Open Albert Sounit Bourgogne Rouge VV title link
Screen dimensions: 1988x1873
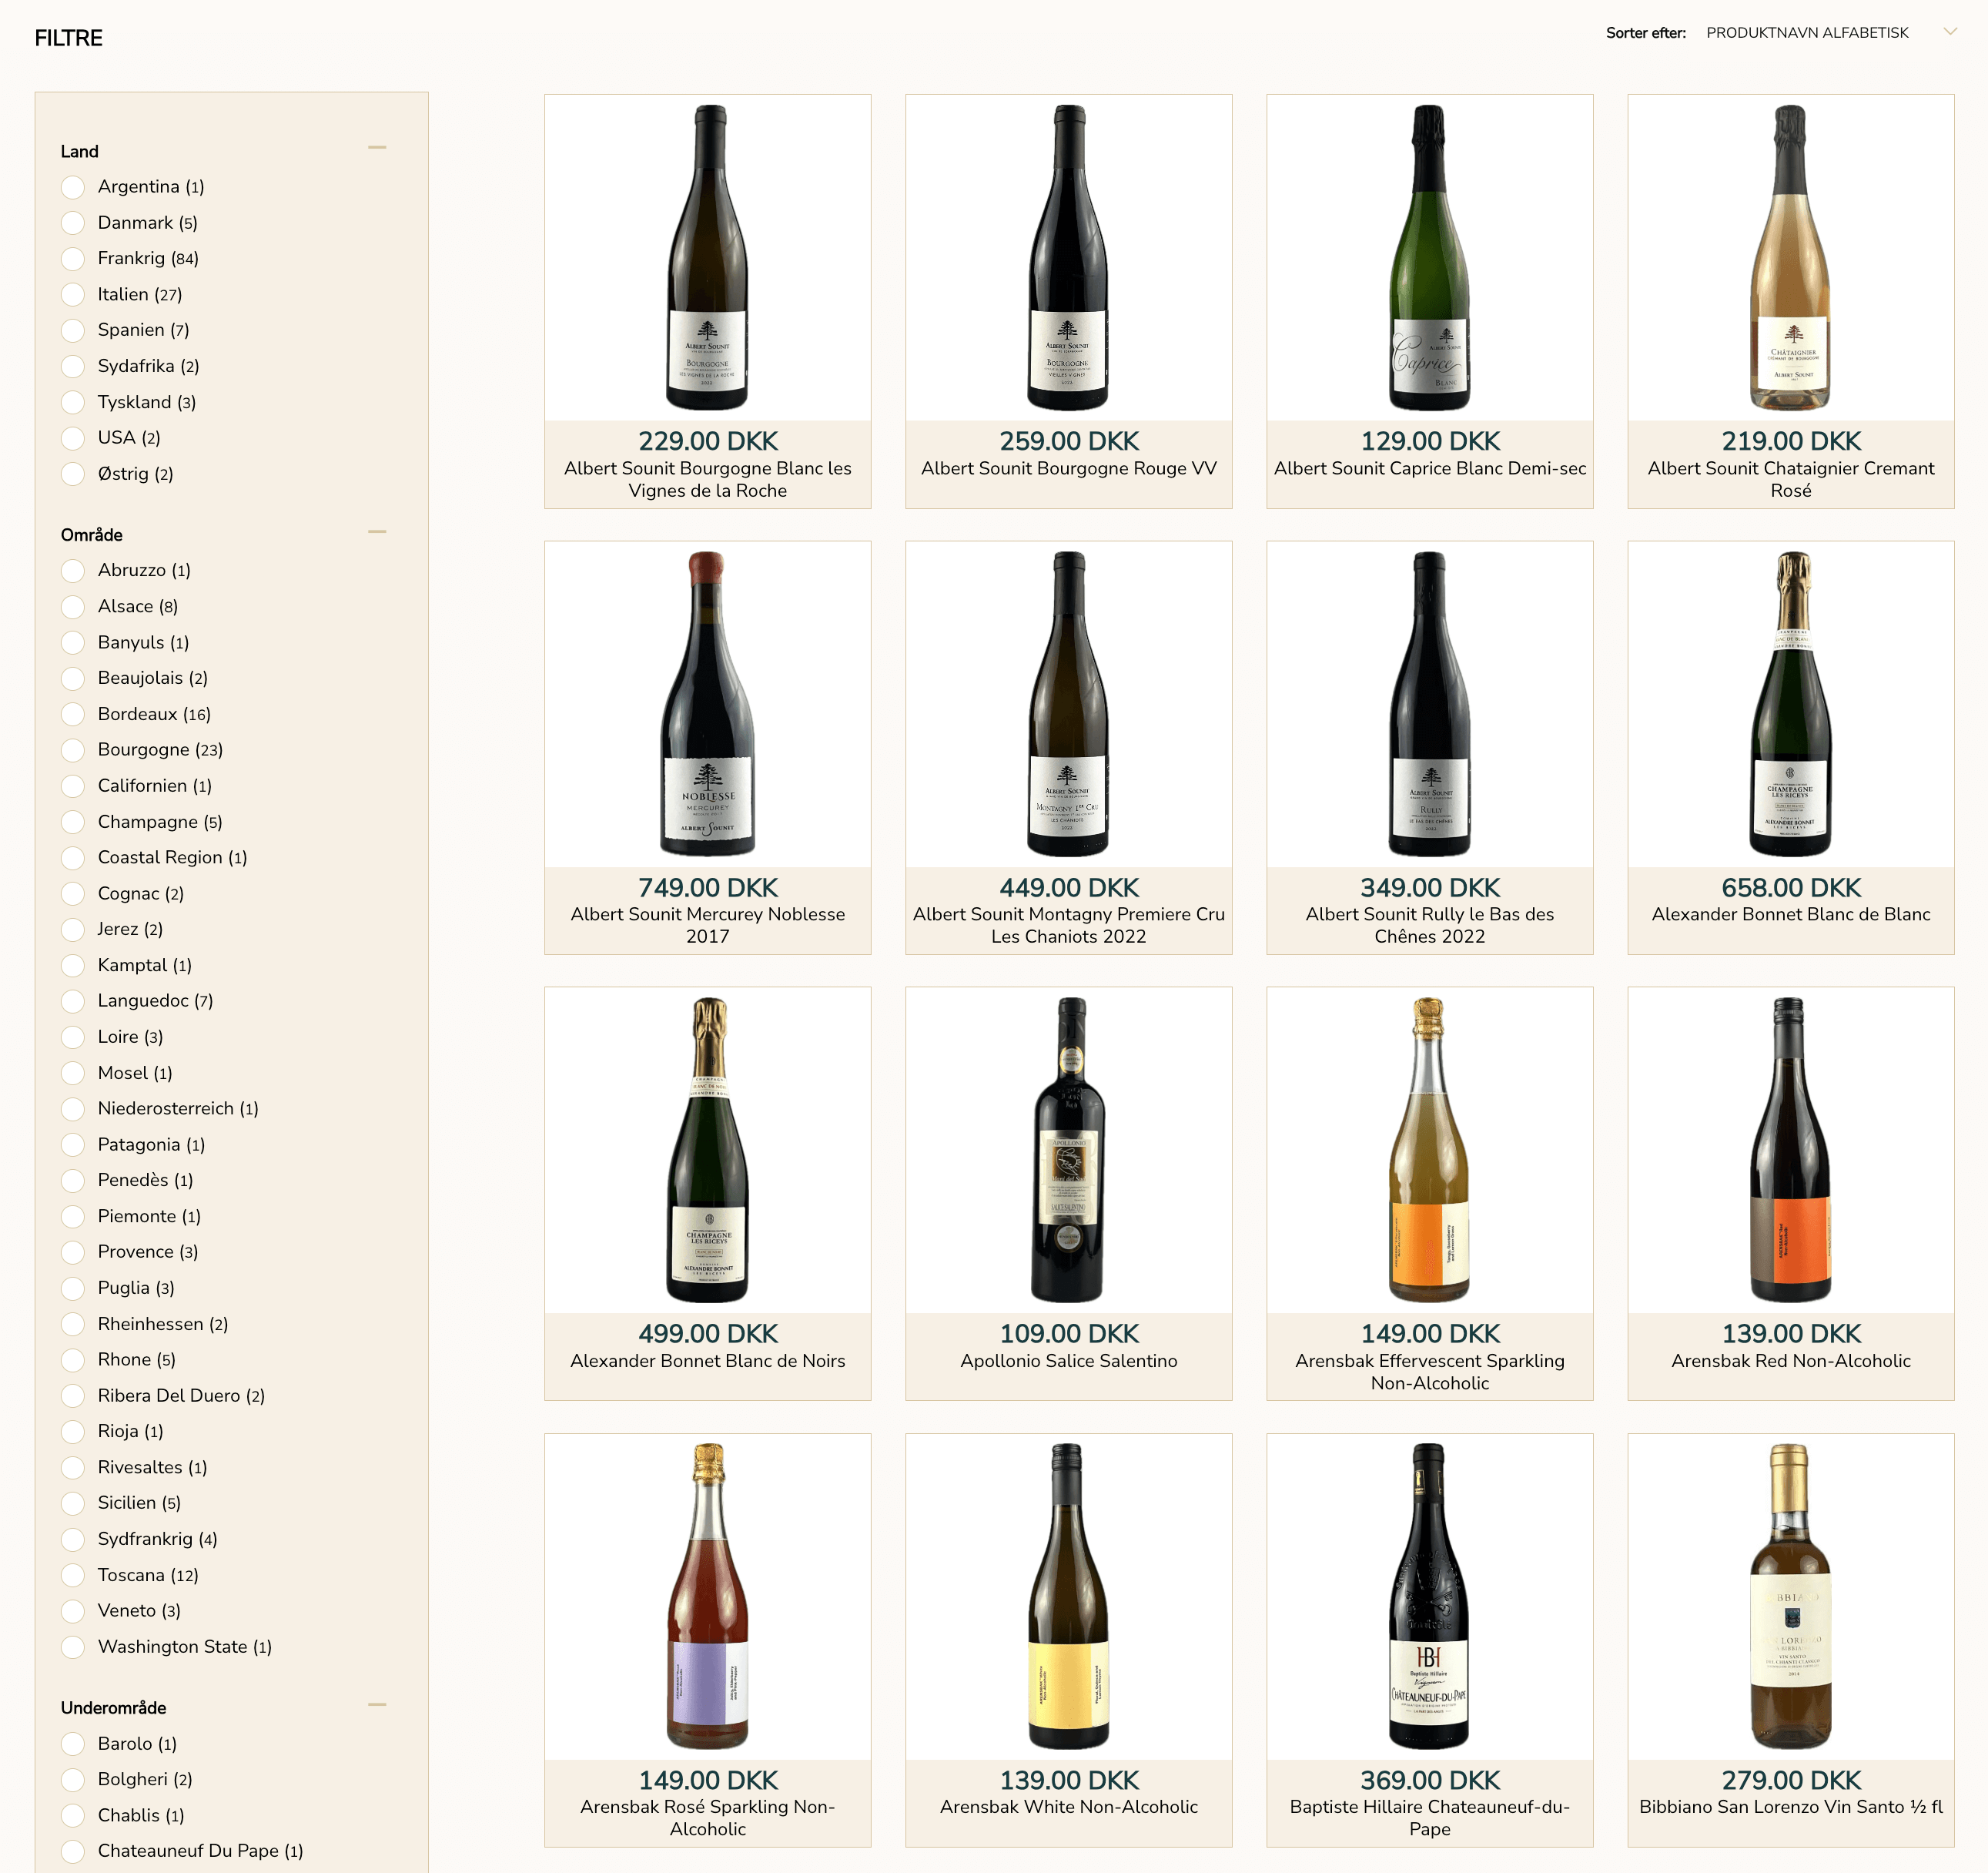tap(1069, 468)
